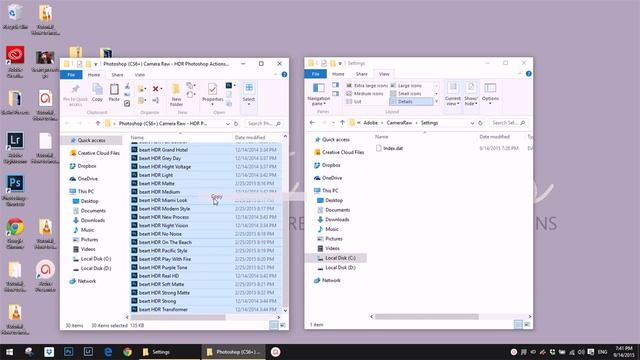Click Back arrow in Settings window
Image resolution: width=640 pixels, height=360 pixels.
click(312, 122)
